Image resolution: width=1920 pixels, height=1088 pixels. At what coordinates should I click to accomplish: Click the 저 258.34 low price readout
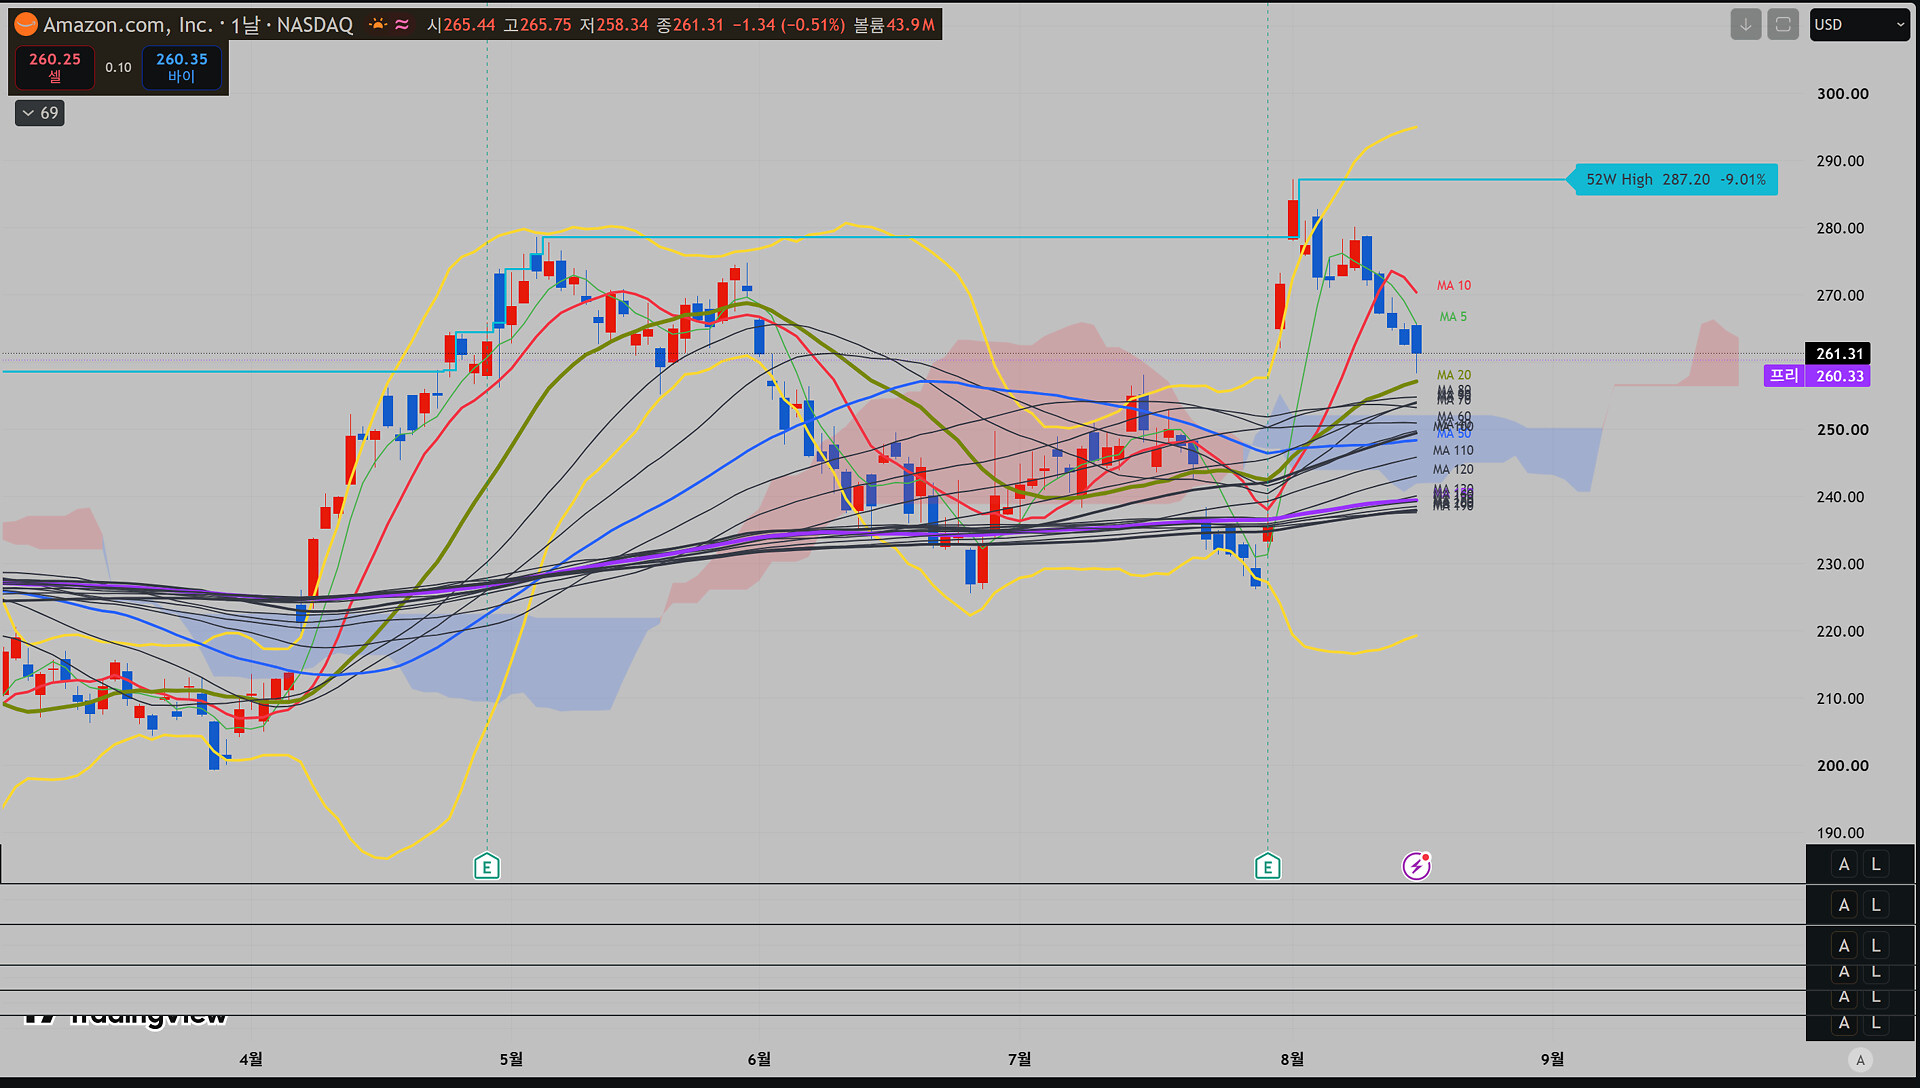coord(614,24)
